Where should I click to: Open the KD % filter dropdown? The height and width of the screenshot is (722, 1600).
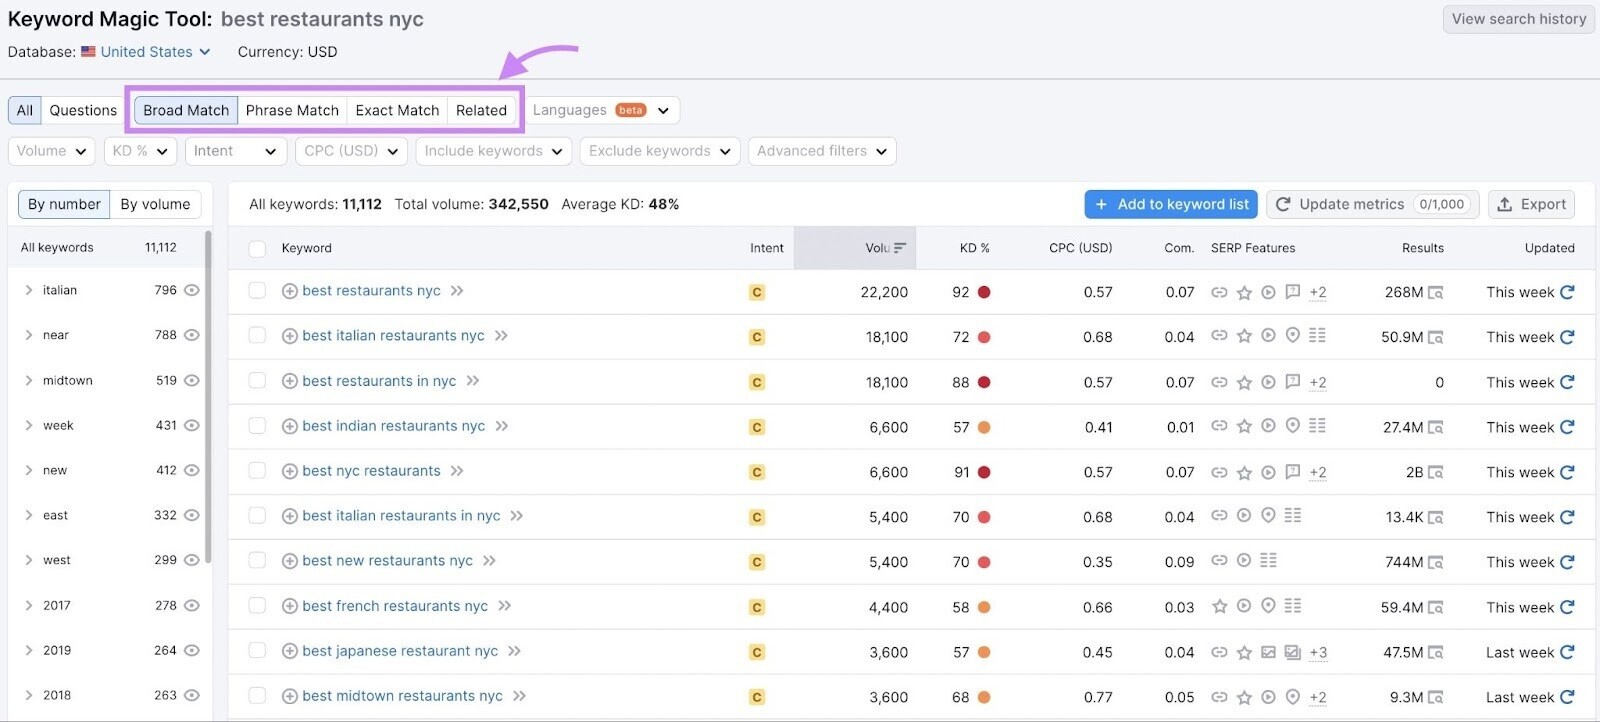tap(141, 151)
